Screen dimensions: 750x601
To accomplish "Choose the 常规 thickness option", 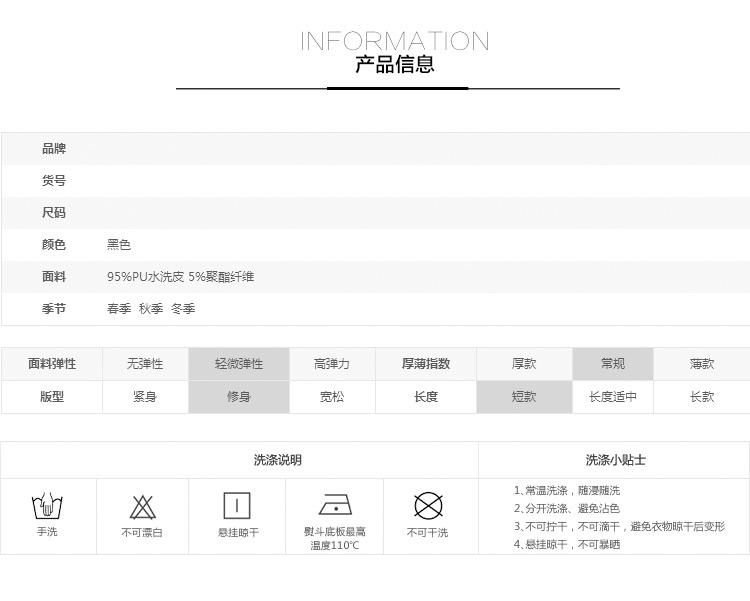I will [613, 364].
